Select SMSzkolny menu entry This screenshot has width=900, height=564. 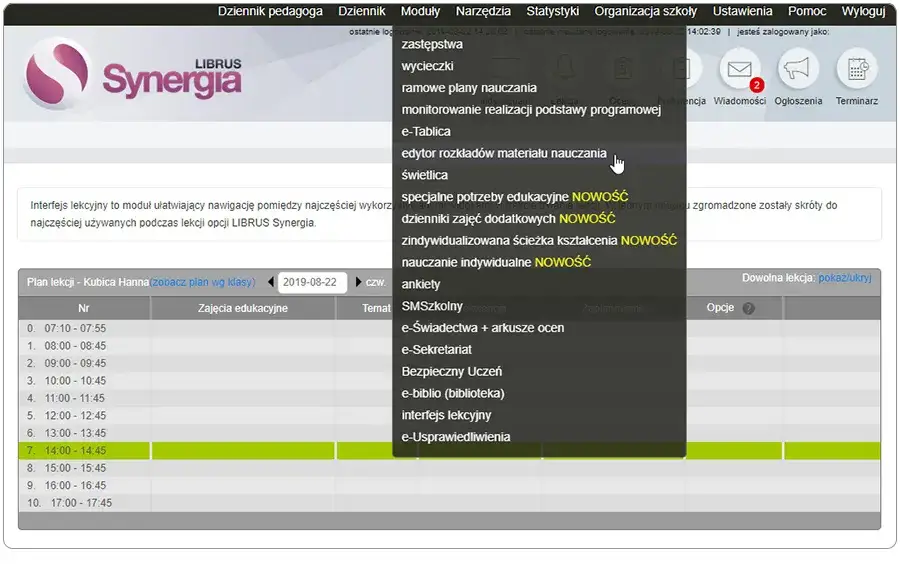pyautogui.click(x=432, y=306)
